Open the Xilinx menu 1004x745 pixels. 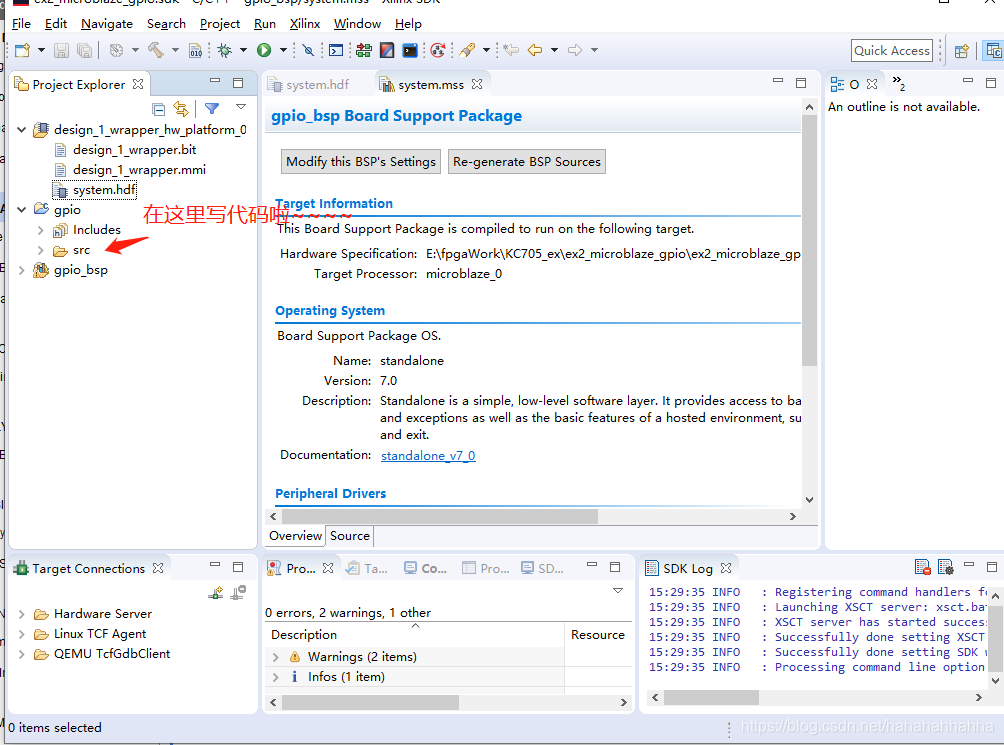[x=305, y=24]
